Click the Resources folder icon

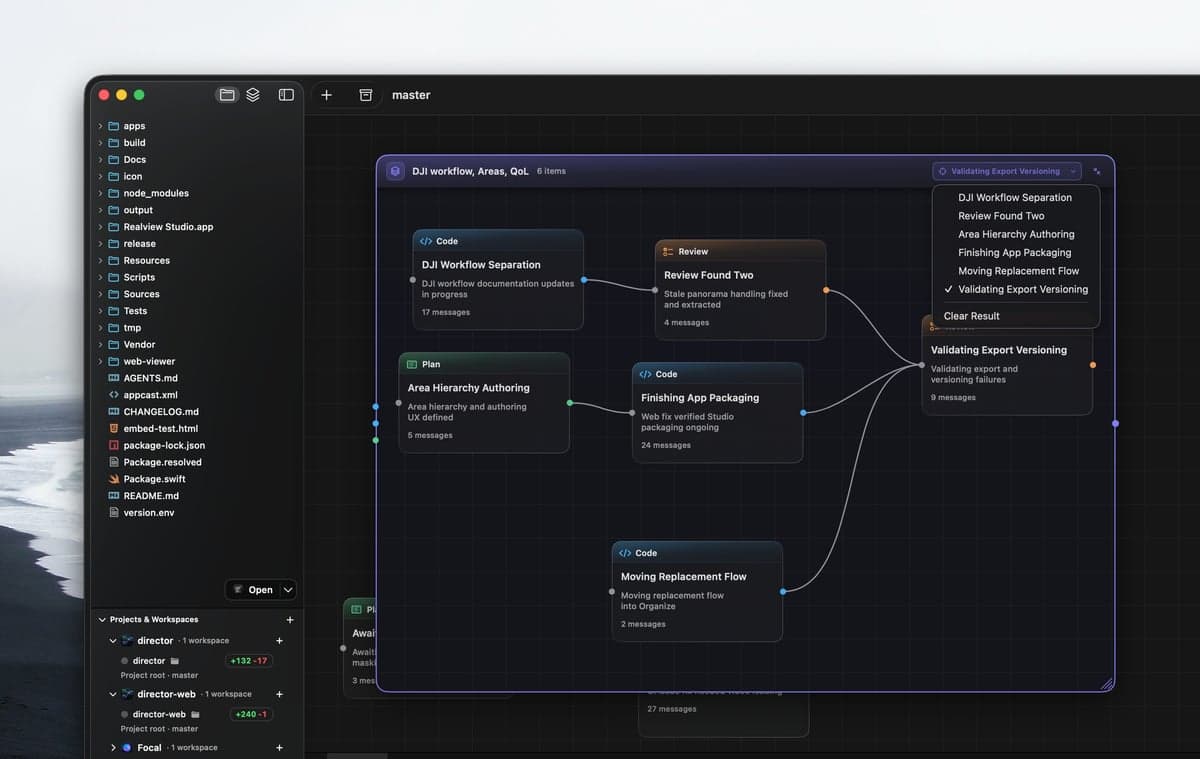click(114, 260)
